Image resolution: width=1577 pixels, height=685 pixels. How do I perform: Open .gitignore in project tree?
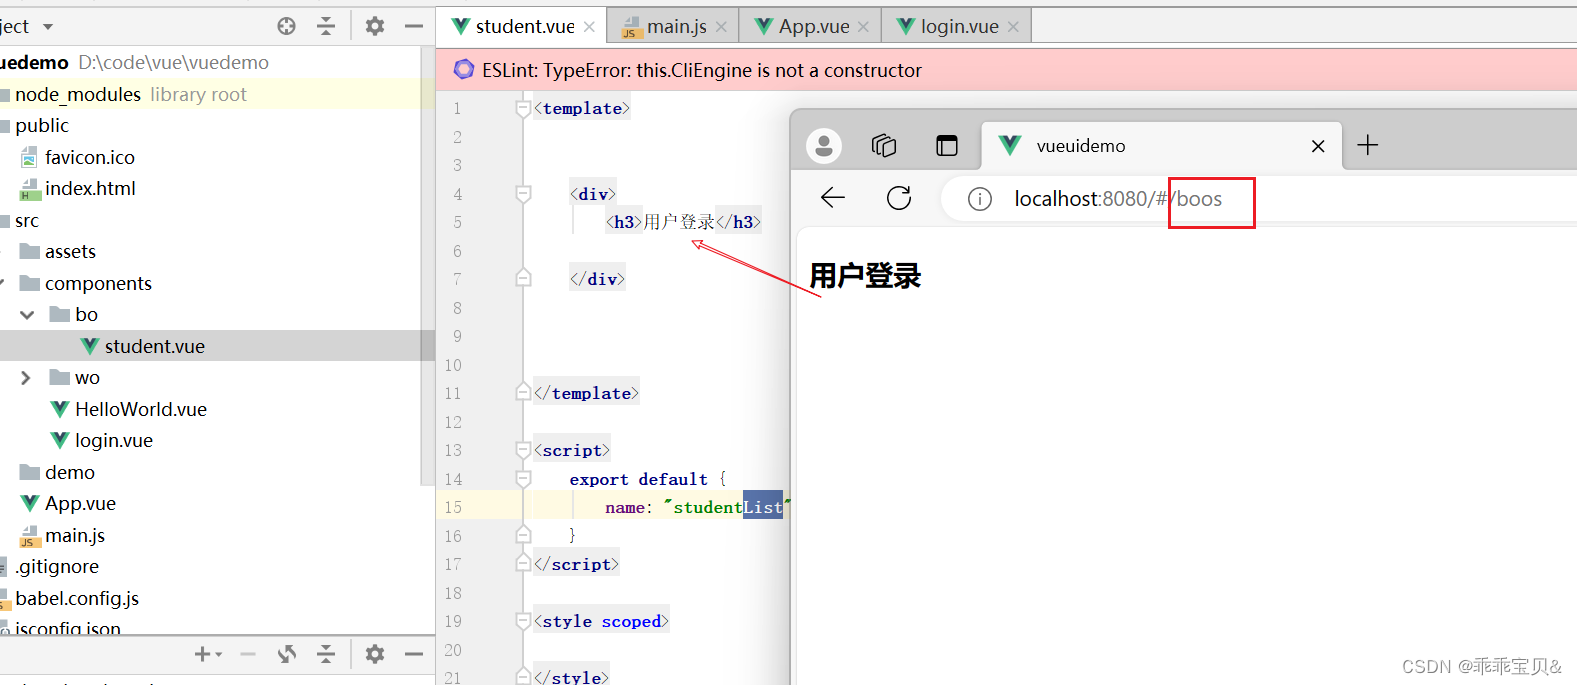tap(57, 566)
